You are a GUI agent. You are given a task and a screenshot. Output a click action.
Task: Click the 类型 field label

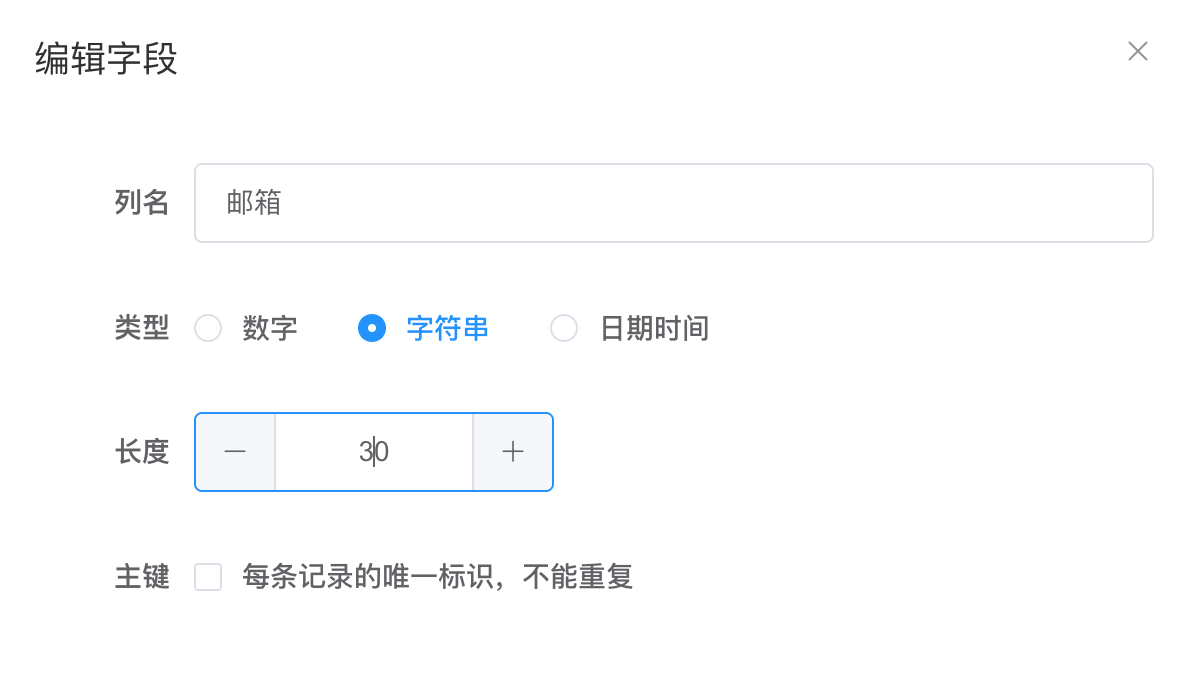[x=142, y=328]
